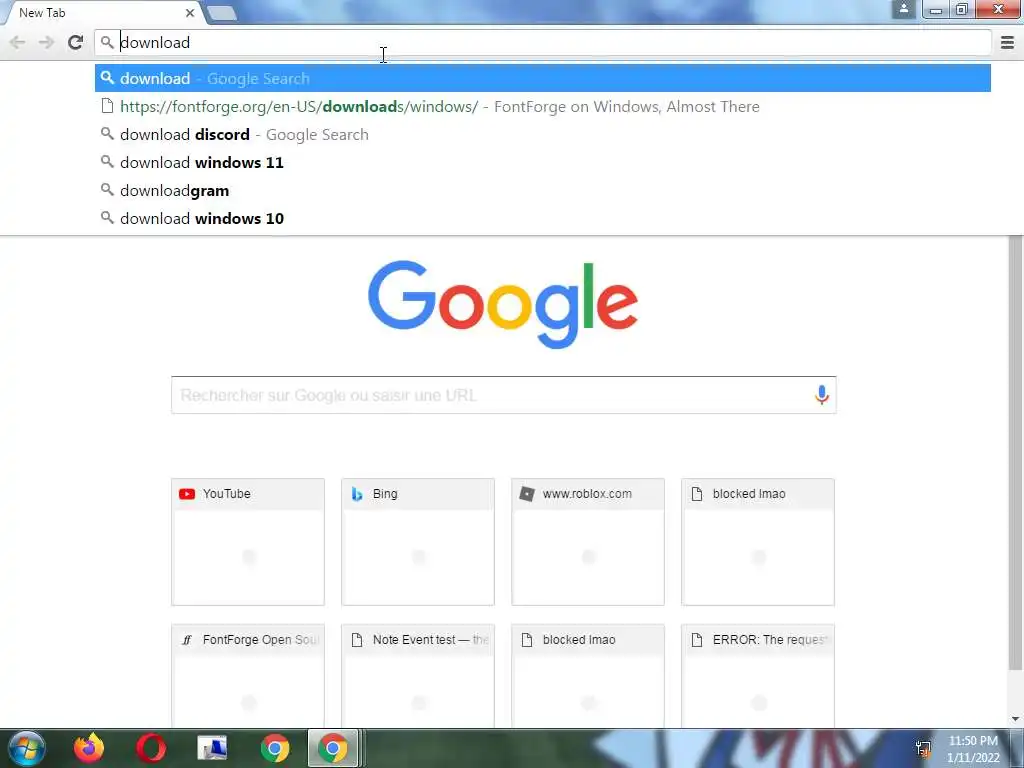Open a new tab with the blank tab button
The width and height of the screenshot is (1024, 768).
click(221, 12)
